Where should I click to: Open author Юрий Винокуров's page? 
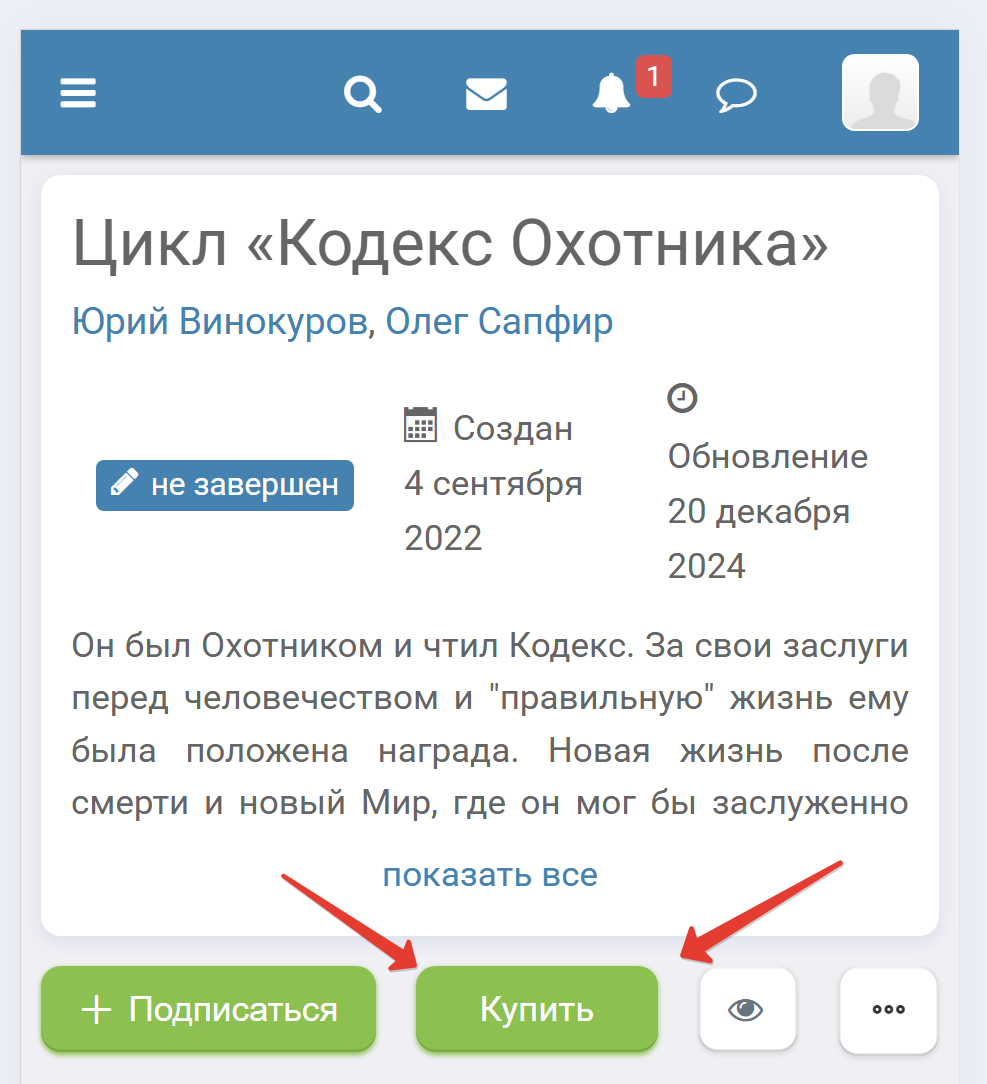point(219,322)
